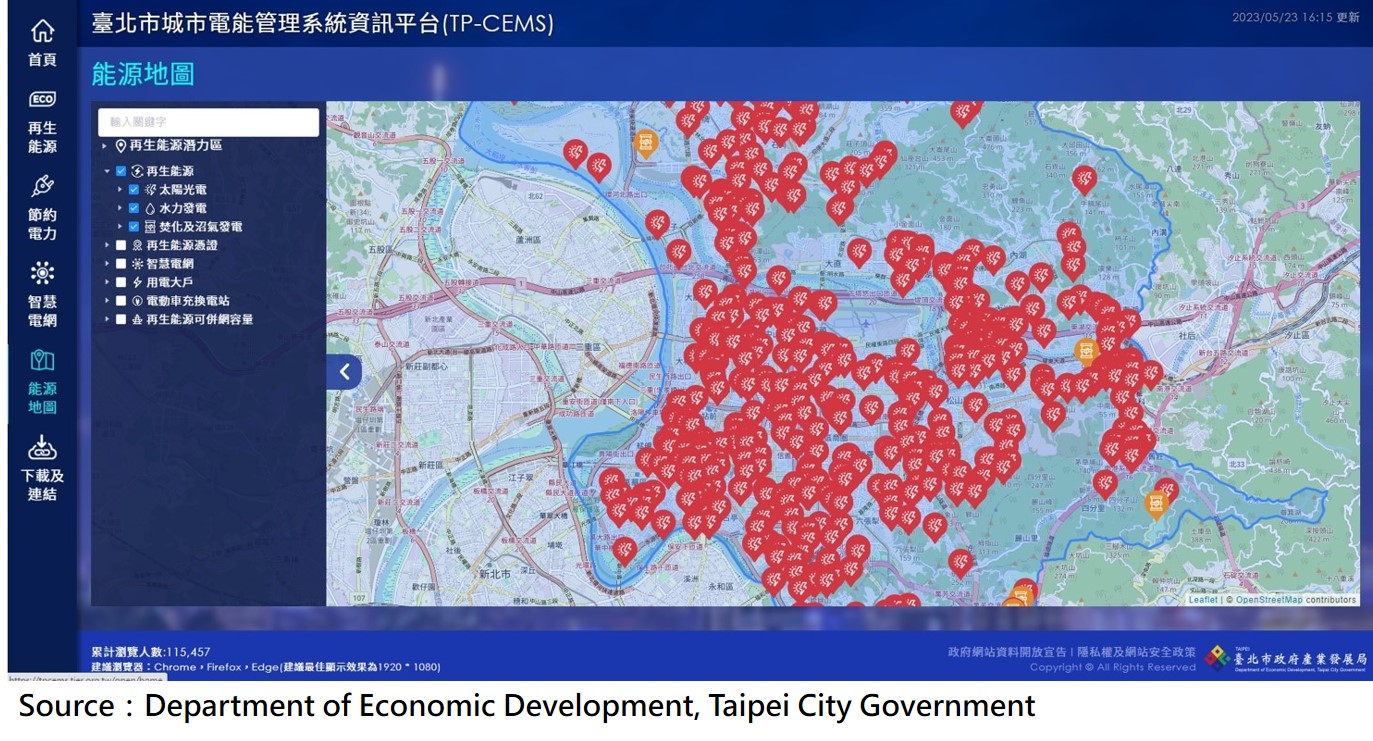
Task: Click the 新北市 label on the map
Action: (495, 575)
